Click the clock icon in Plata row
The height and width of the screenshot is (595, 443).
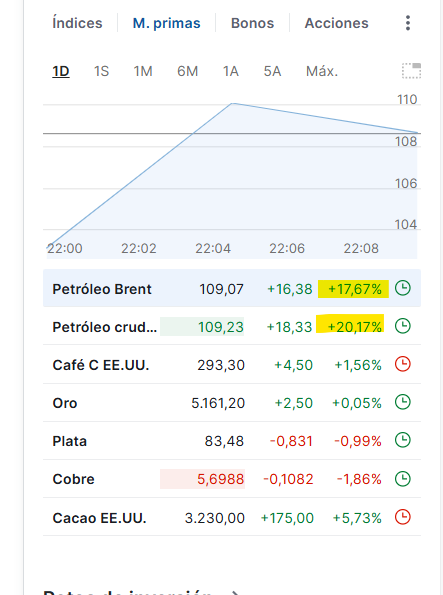pyautogui.click(x=403, y=440)
